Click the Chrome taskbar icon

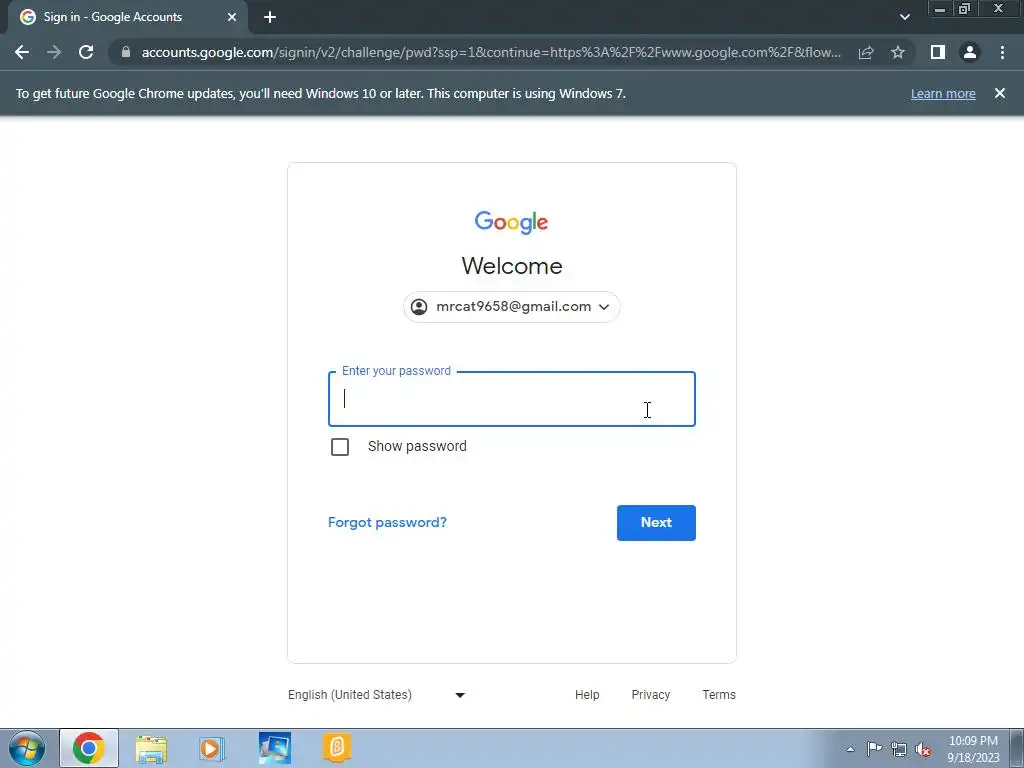89,748
